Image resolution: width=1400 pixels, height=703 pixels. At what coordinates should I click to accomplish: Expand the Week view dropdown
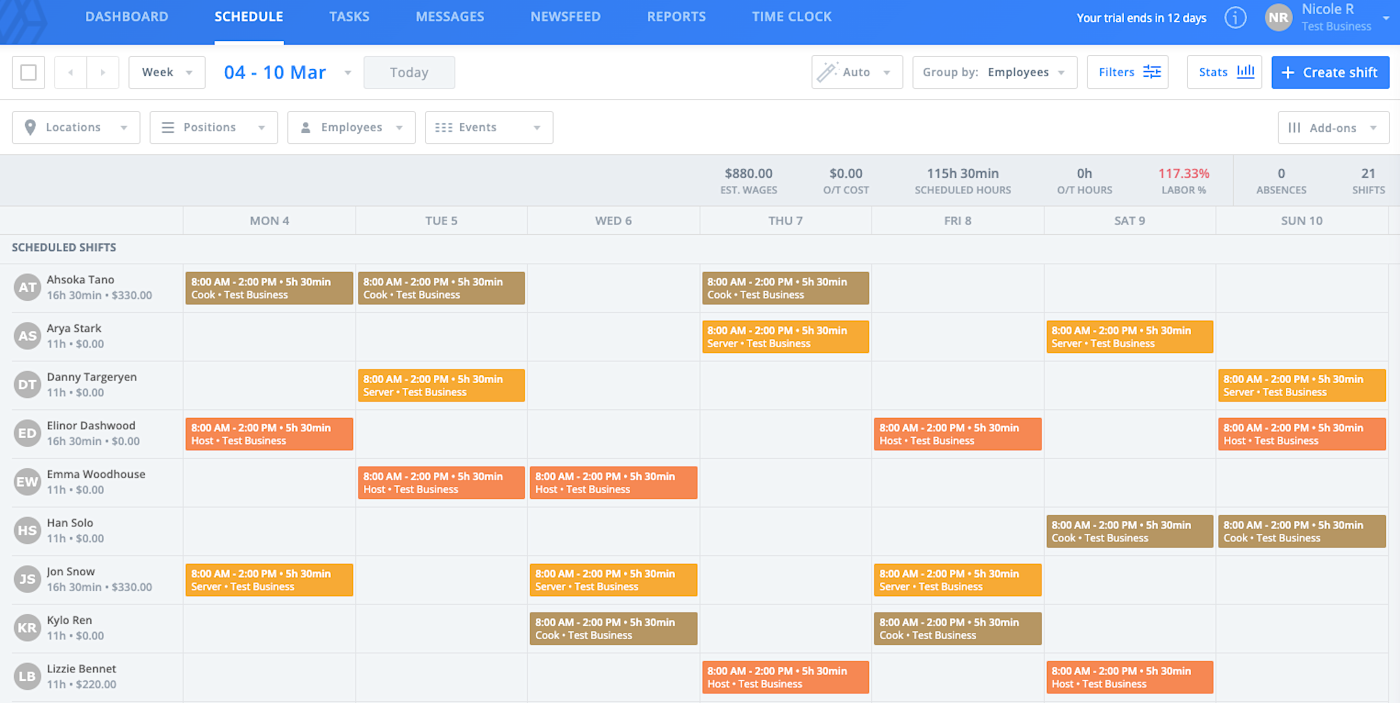coord(167,72)
